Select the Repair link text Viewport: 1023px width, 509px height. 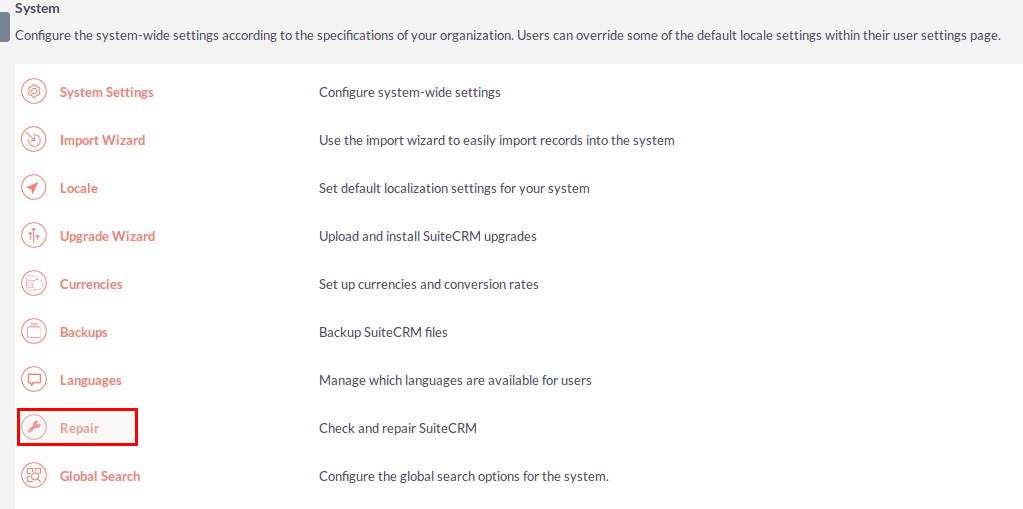[80, 428]
